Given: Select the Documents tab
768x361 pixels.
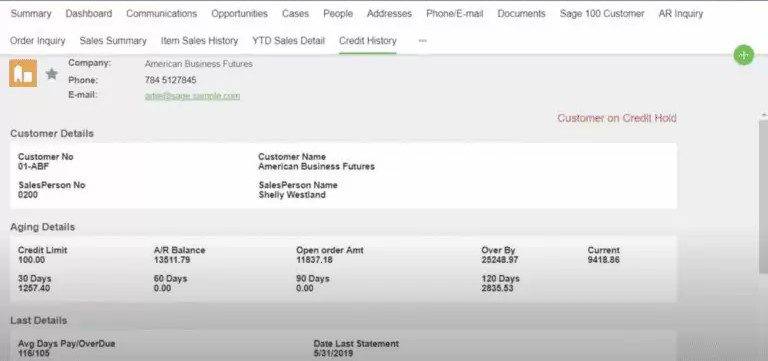Looking at the screenshot, I should pos(521,14).
